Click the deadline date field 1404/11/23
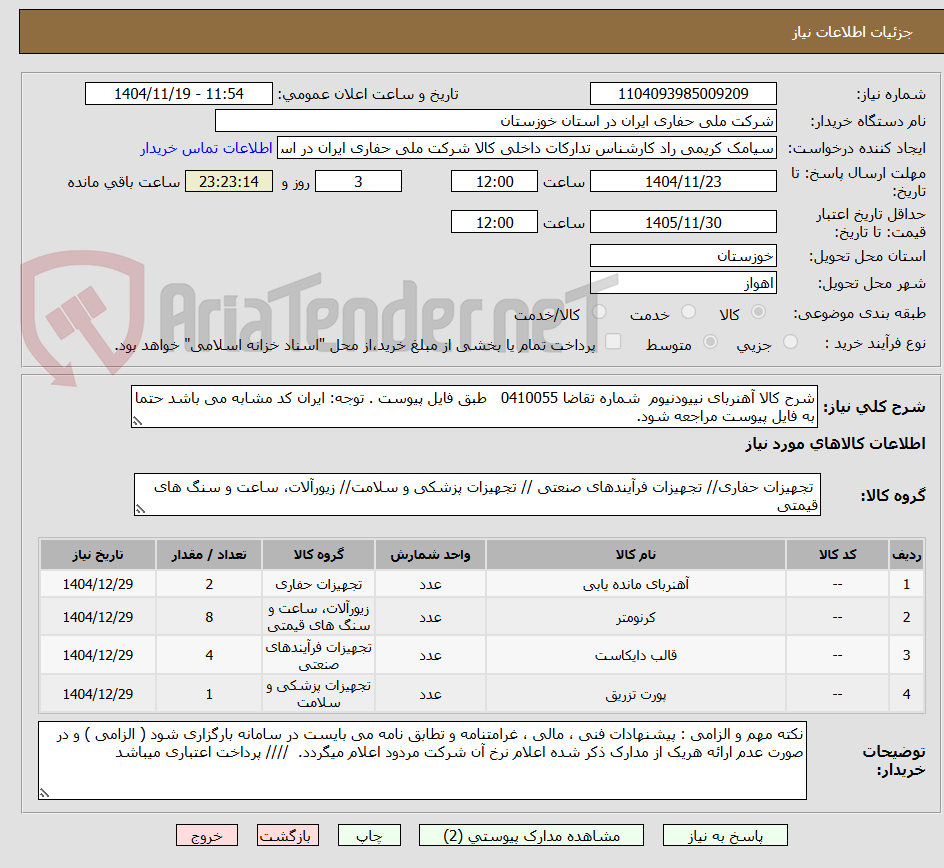Screen dimensions: 944x868 (x=683, y=181)
